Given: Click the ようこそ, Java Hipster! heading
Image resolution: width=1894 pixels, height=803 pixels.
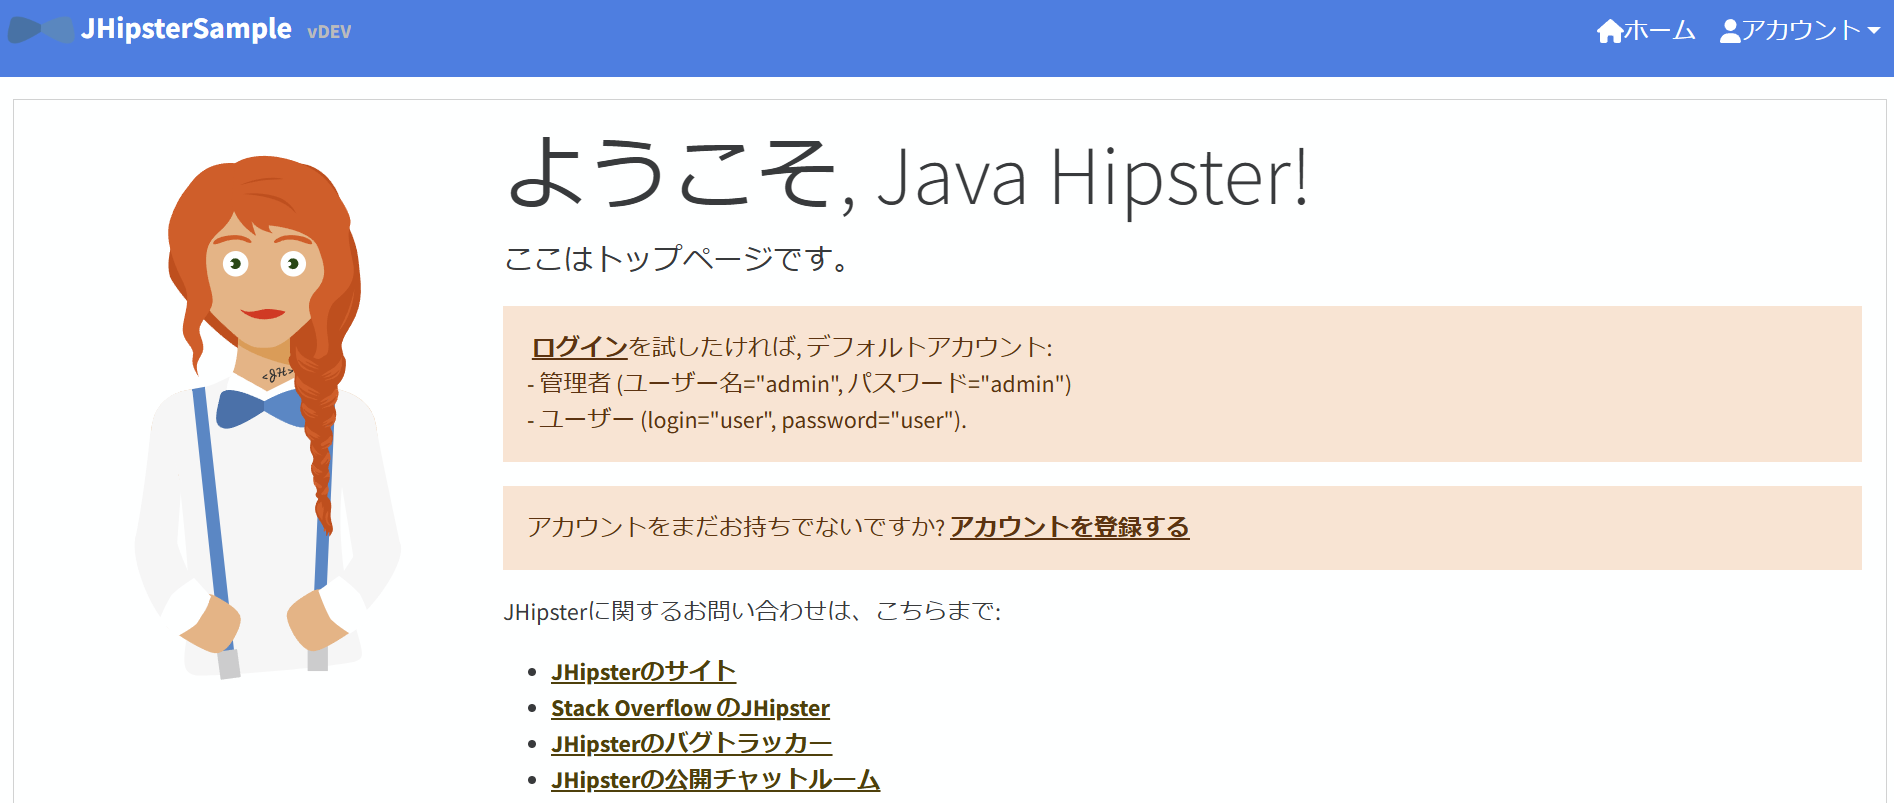Looking at the screenshot, I should tap(908, 177).
